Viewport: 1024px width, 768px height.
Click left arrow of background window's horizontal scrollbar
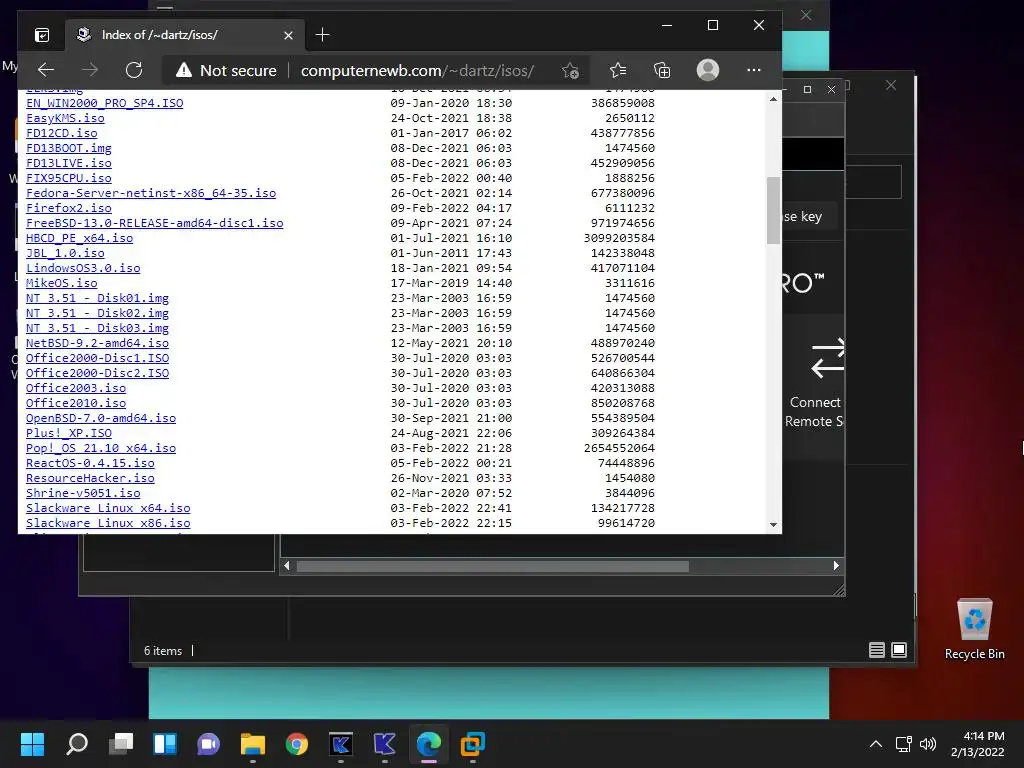tap(287, 566)
